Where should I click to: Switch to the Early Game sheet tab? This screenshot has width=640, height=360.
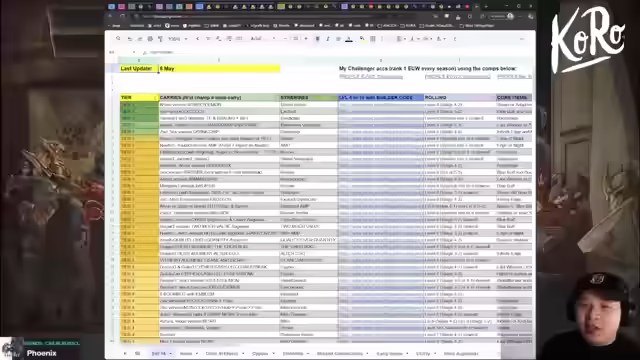click(x=389, y=353)
